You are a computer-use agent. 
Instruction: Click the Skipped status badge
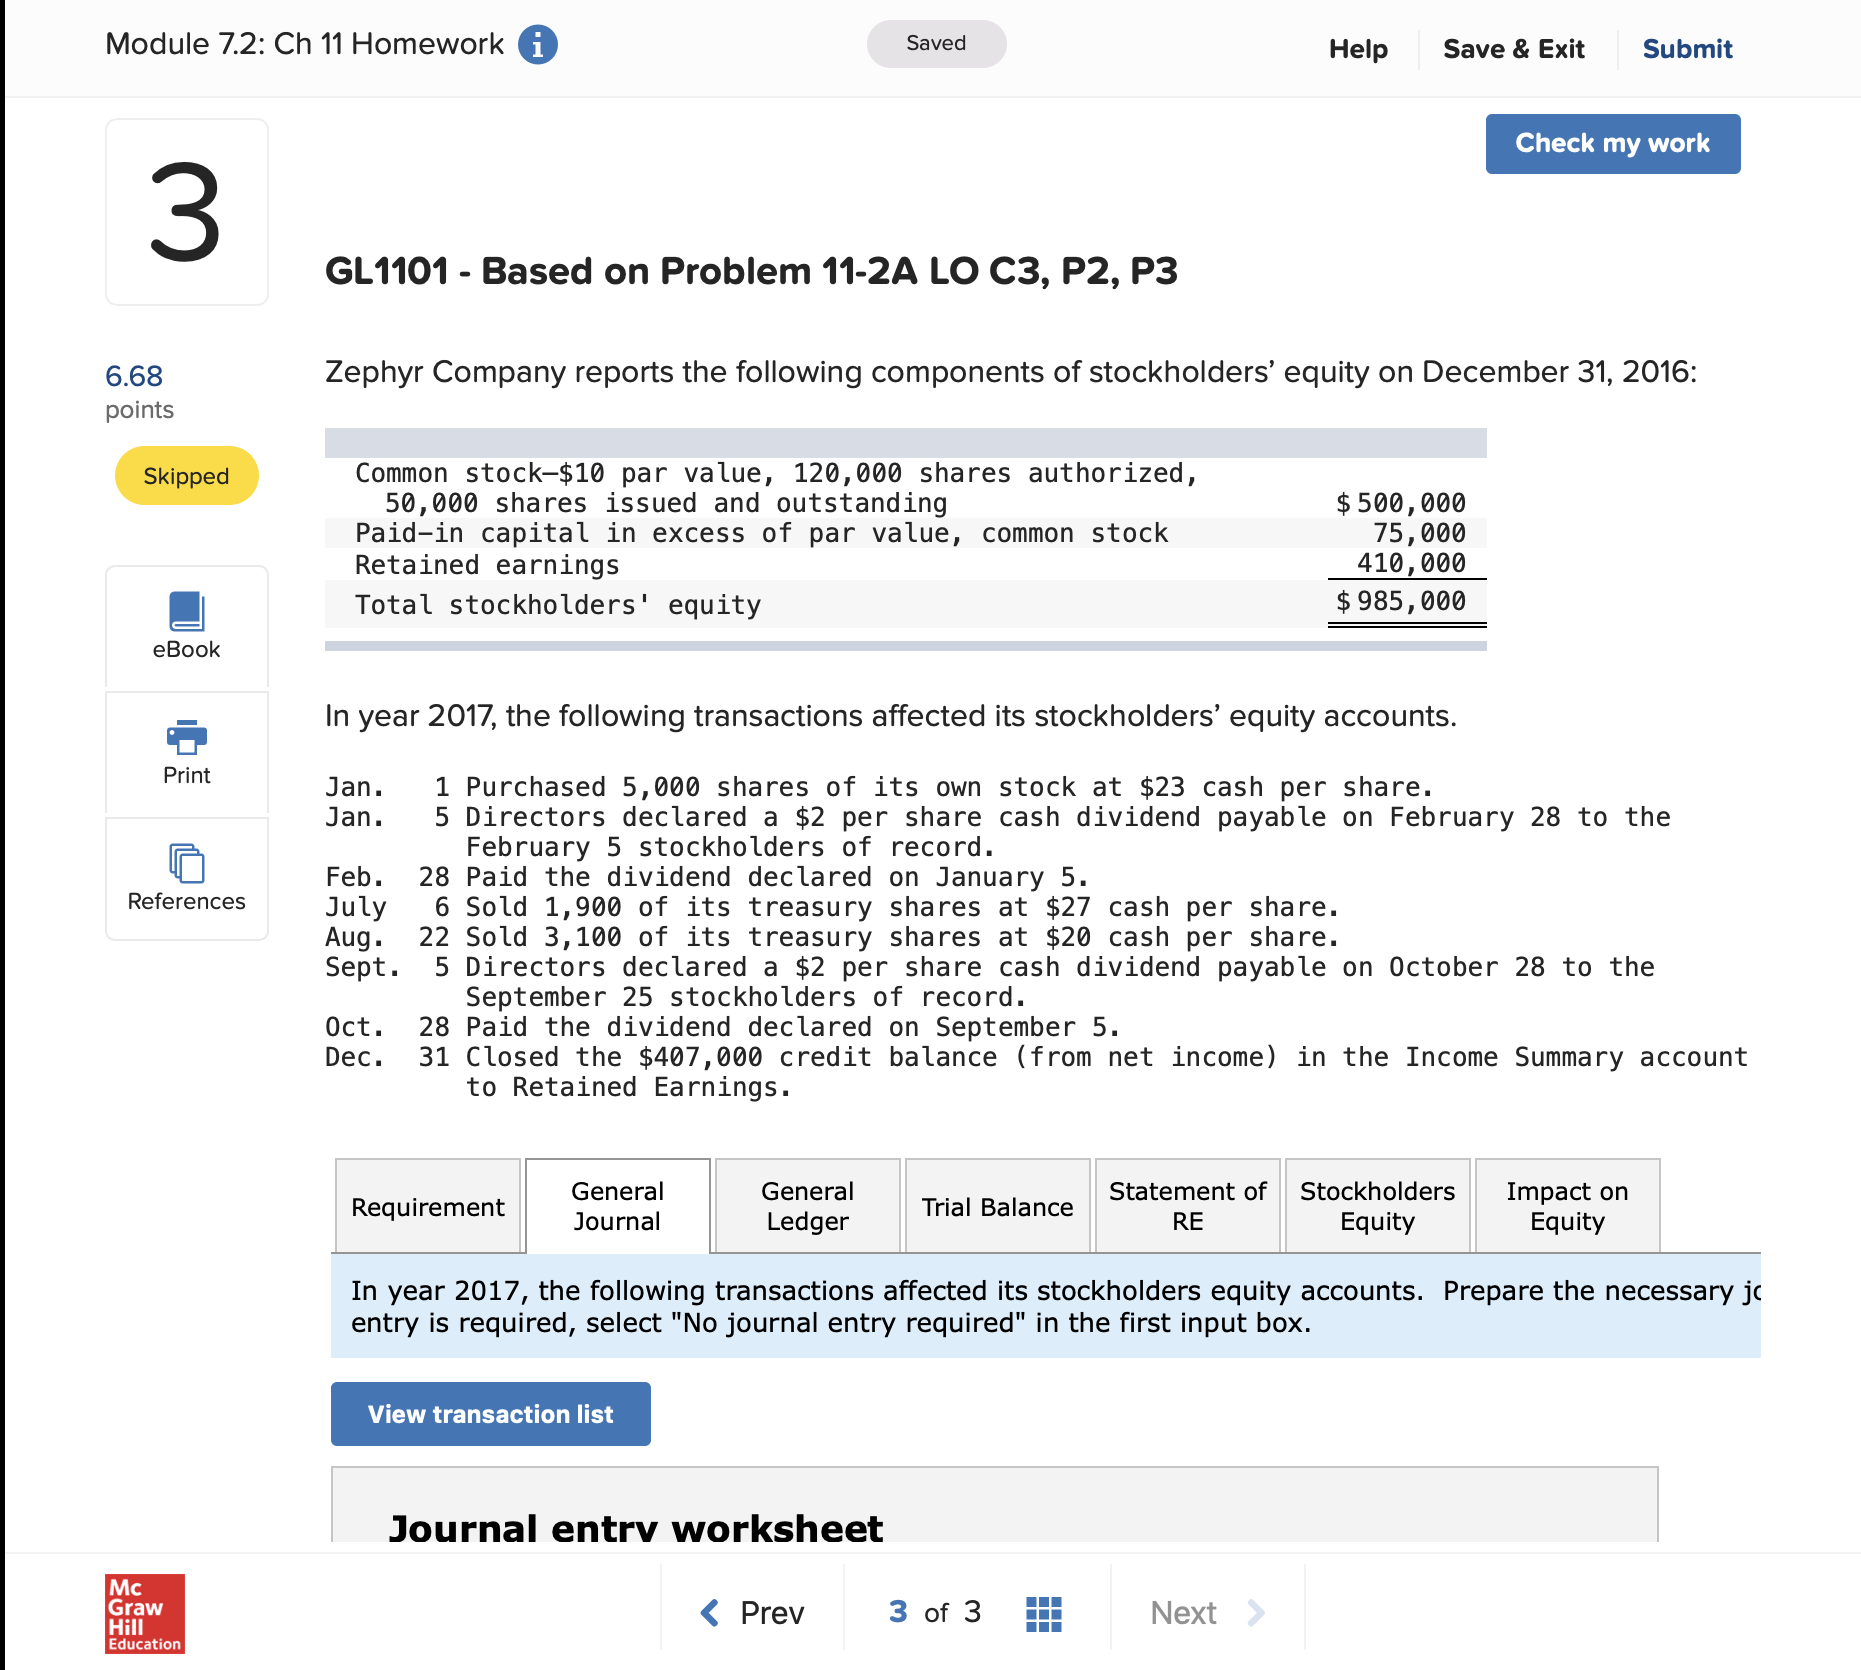(x=187, y=476)
